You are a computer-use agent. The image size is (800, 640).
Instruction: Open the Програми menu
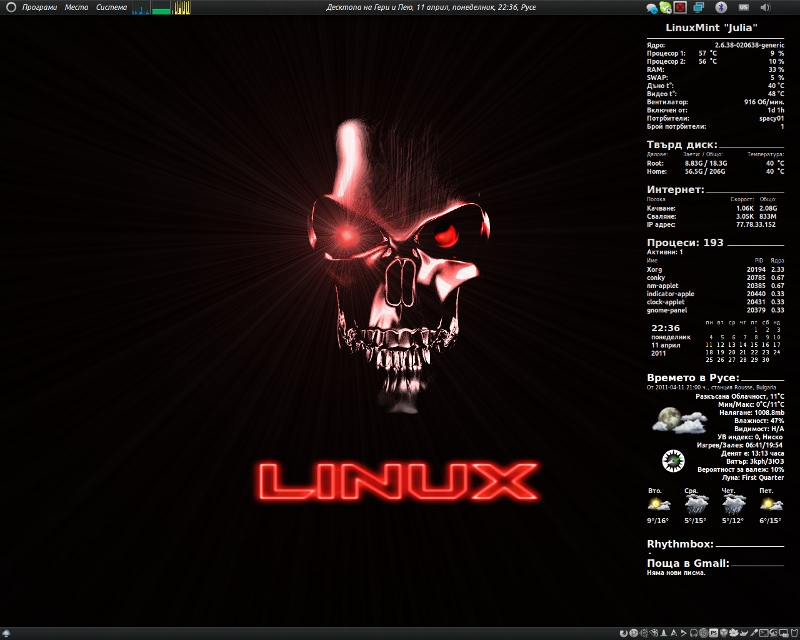point(39,7)
